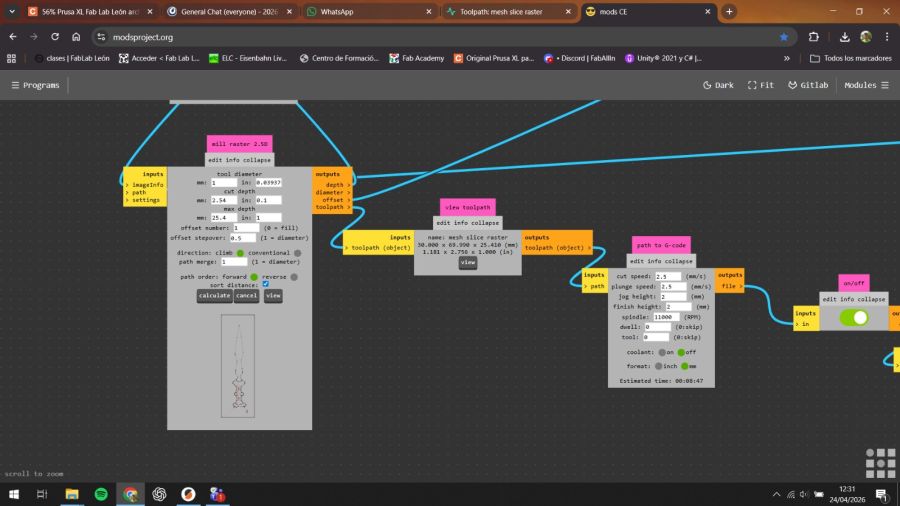
Task: View site information for modsproject.org
Action: [x=101, y=37]
